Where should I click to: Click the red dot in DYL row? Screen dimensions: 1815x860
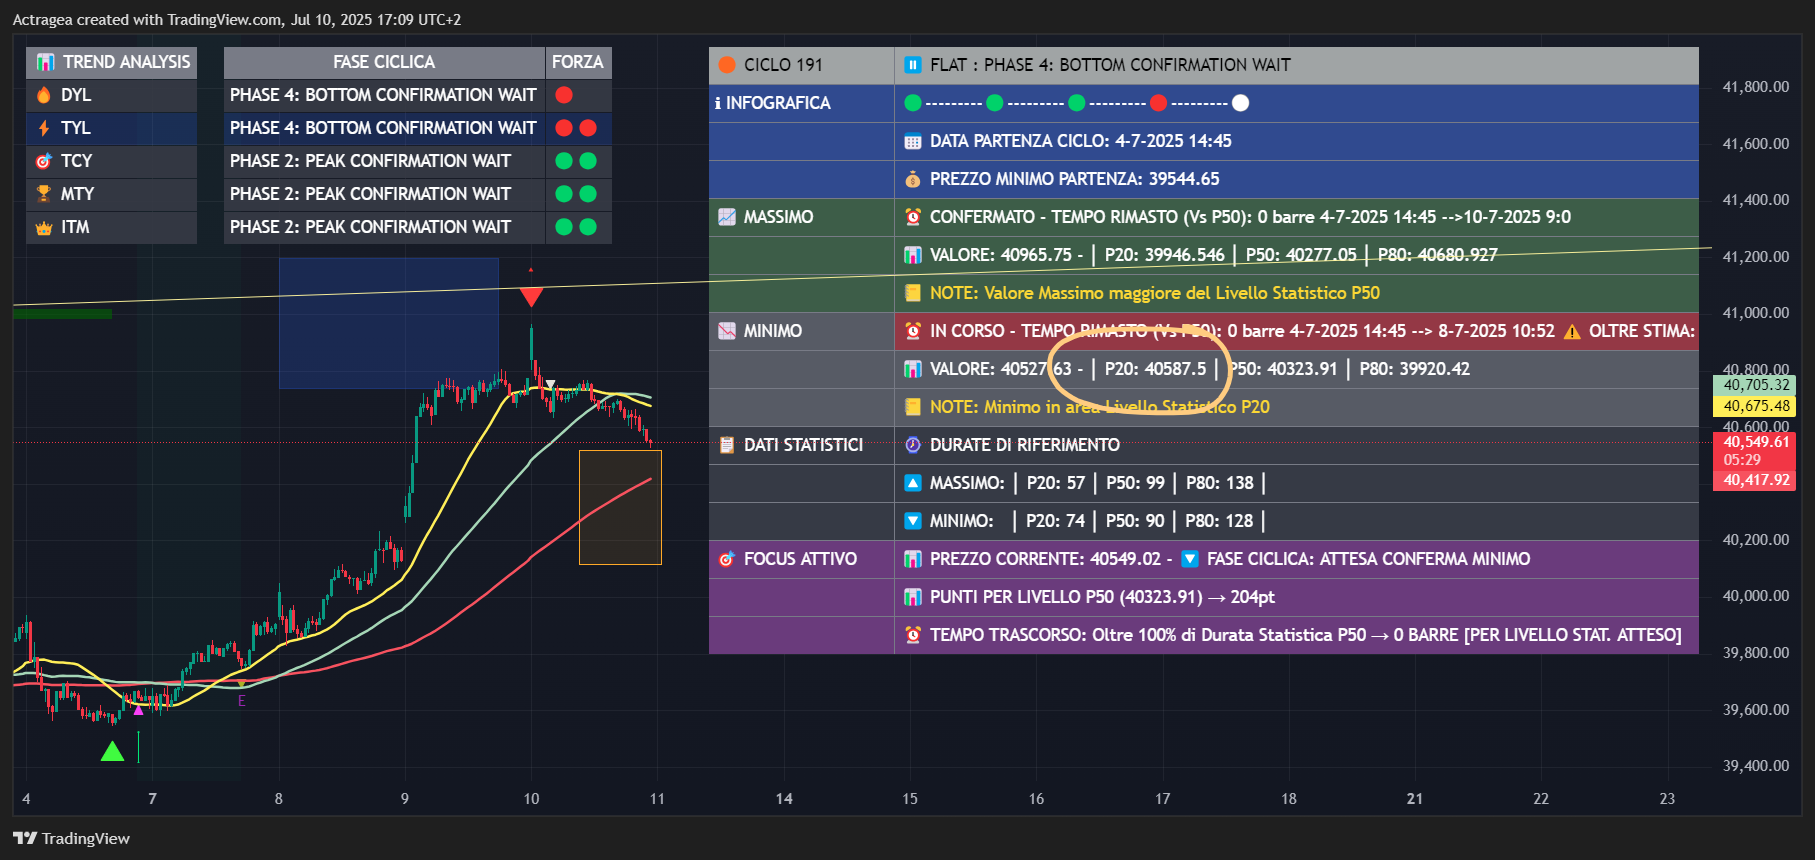point(564,95)
